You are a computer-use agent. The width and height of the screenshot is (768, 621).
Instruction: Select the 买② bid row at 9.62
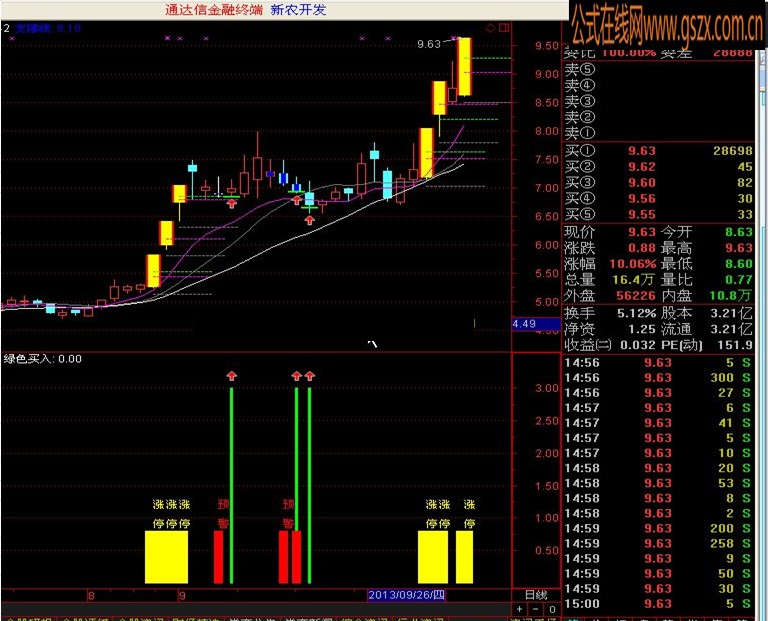tap(658, 167)
